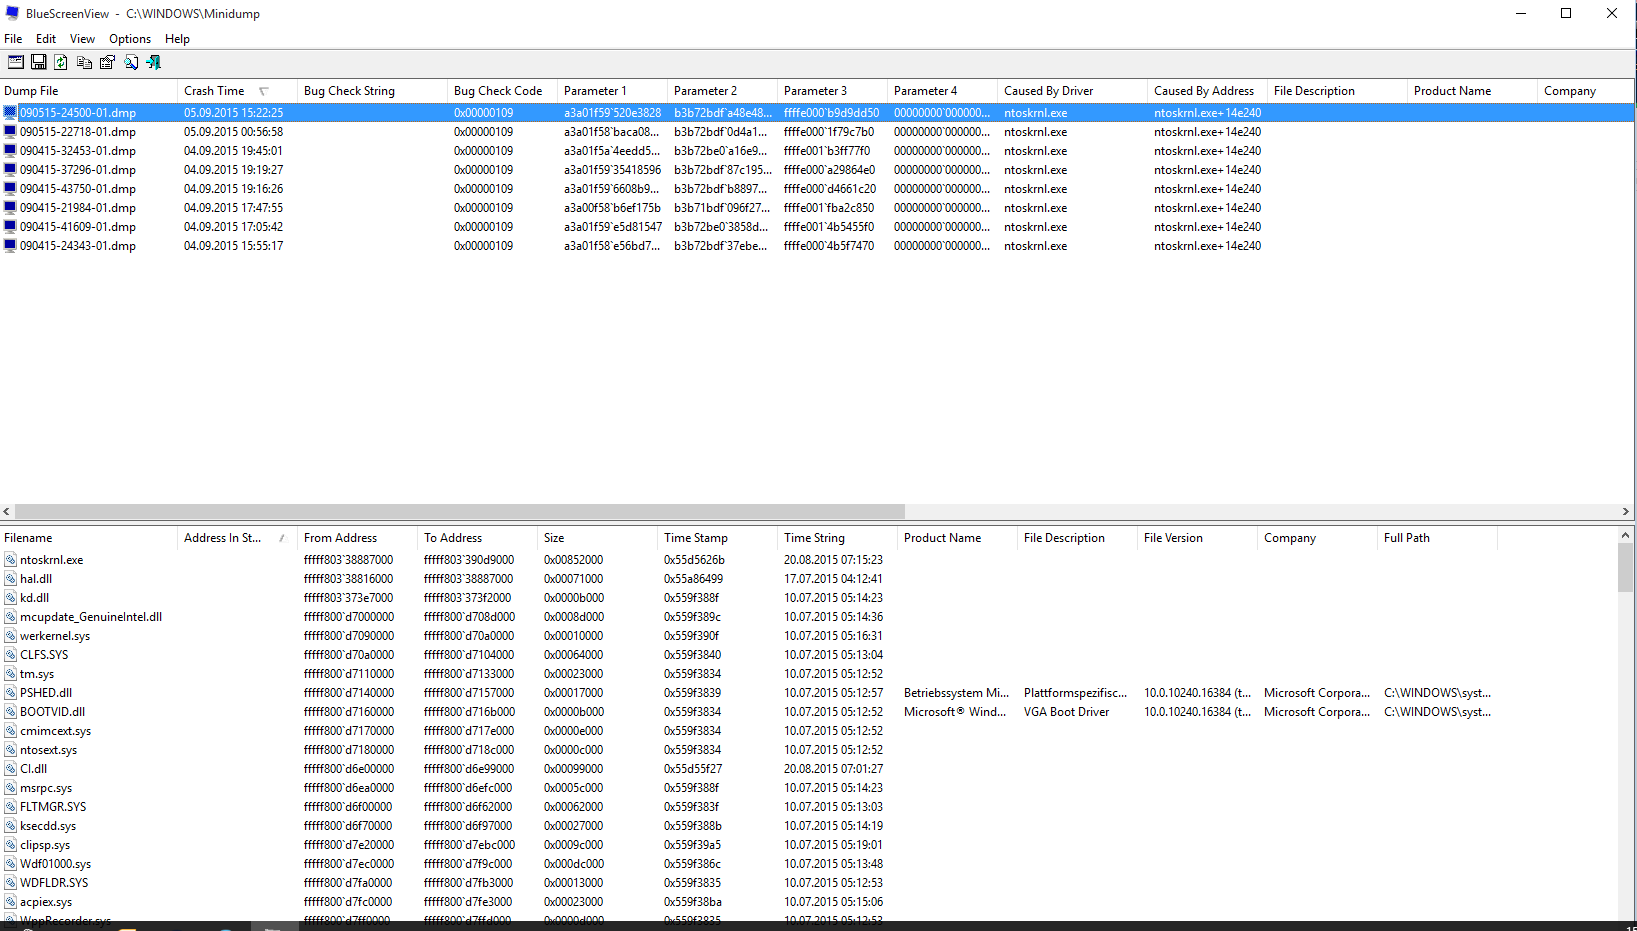Viewport: 1637px width, 931px height.
Task: Sort lower pane by Filename header
Action: coord(90,538)
